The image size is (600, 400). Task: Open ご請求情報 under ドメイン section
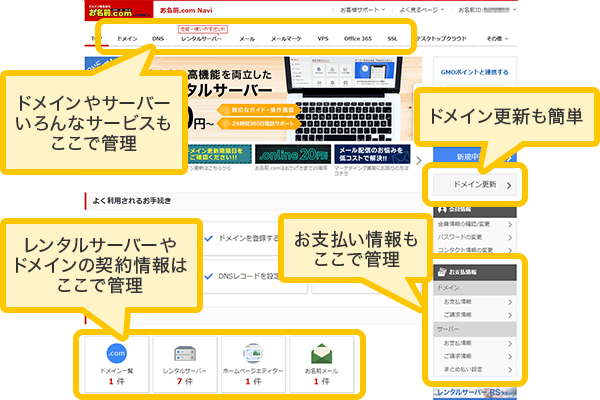point(457,315)
